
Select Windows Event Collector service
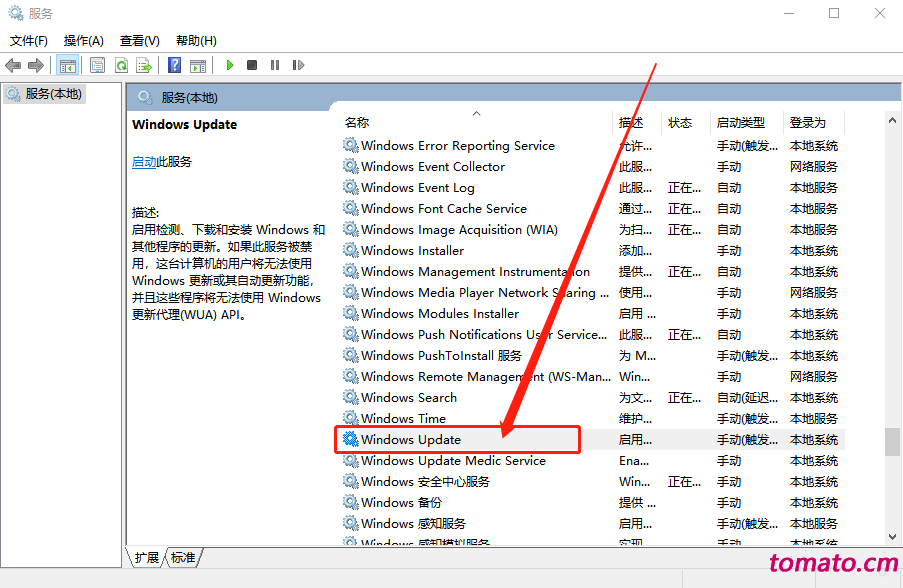[591, 166]
